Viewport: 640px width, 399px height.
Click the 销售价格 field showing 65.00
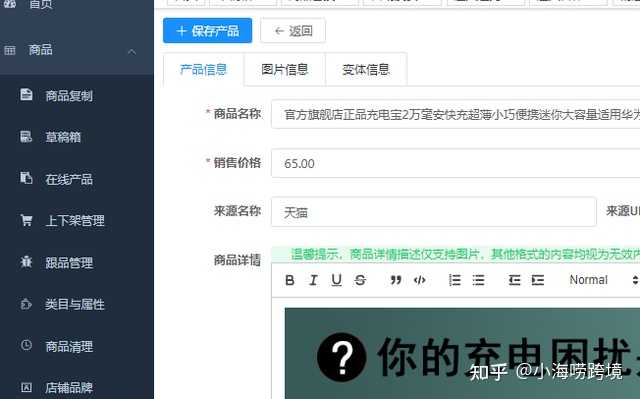(x=456, y=163)
